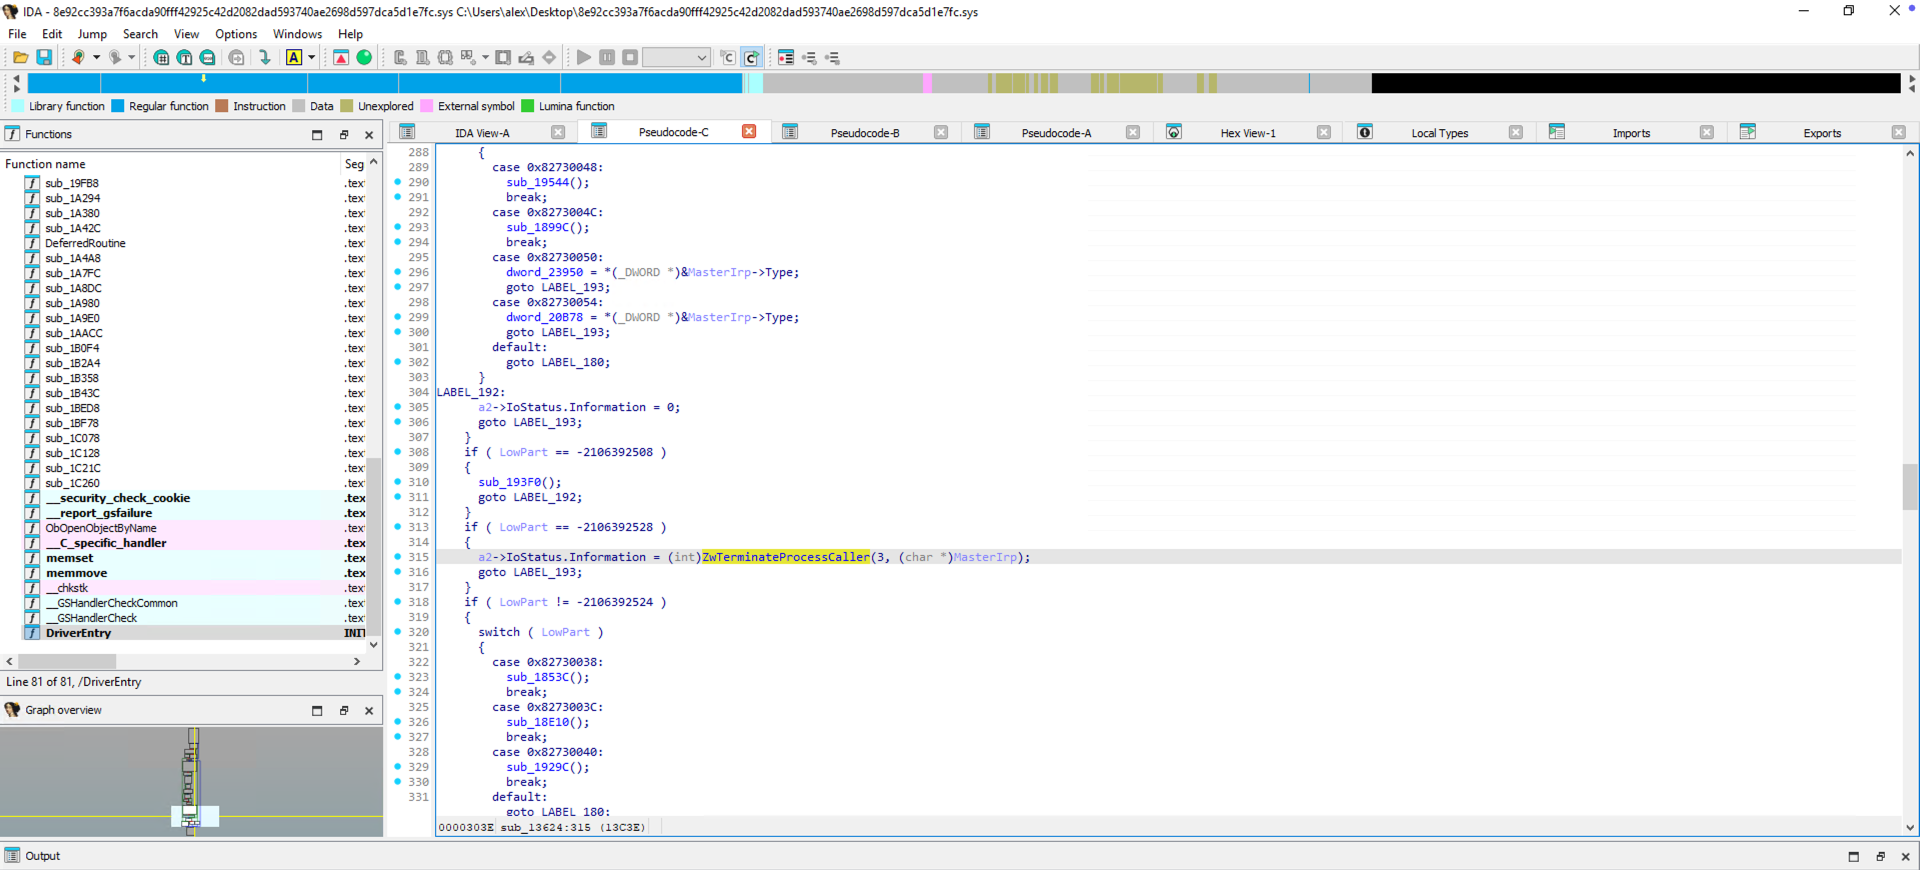Toggle the breakpoint dot at line 320
Viewport: 1920px width, 870px height.
tap(398, 632)
